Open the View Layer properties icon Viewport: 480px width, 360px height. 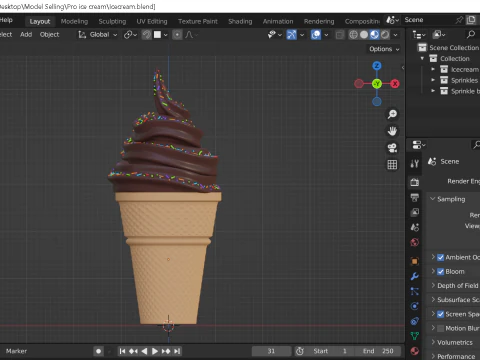[x=415, y=212]
